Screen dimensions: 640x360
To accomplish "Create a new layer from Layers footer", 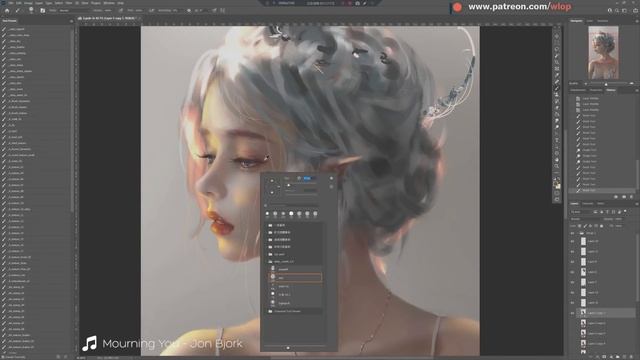I will (624, 356).
